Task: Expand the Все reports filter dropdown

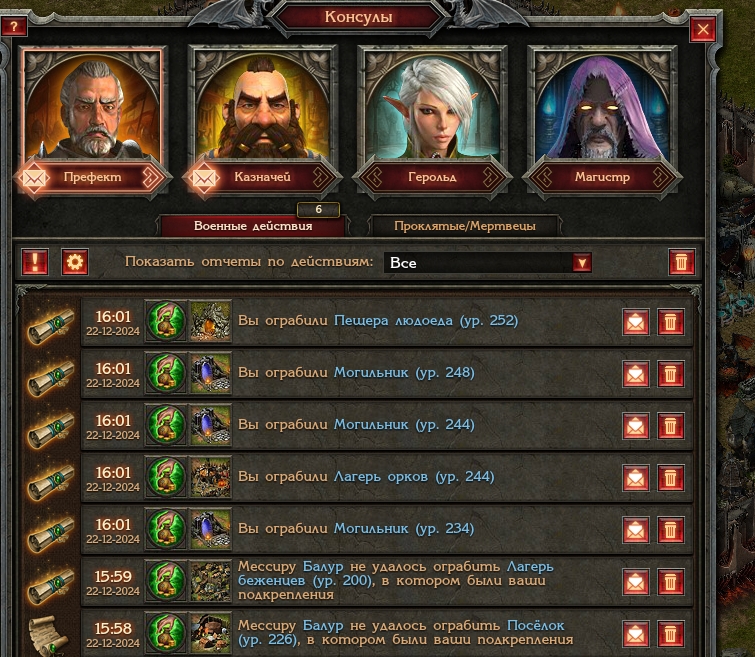Action: point(582,263)
